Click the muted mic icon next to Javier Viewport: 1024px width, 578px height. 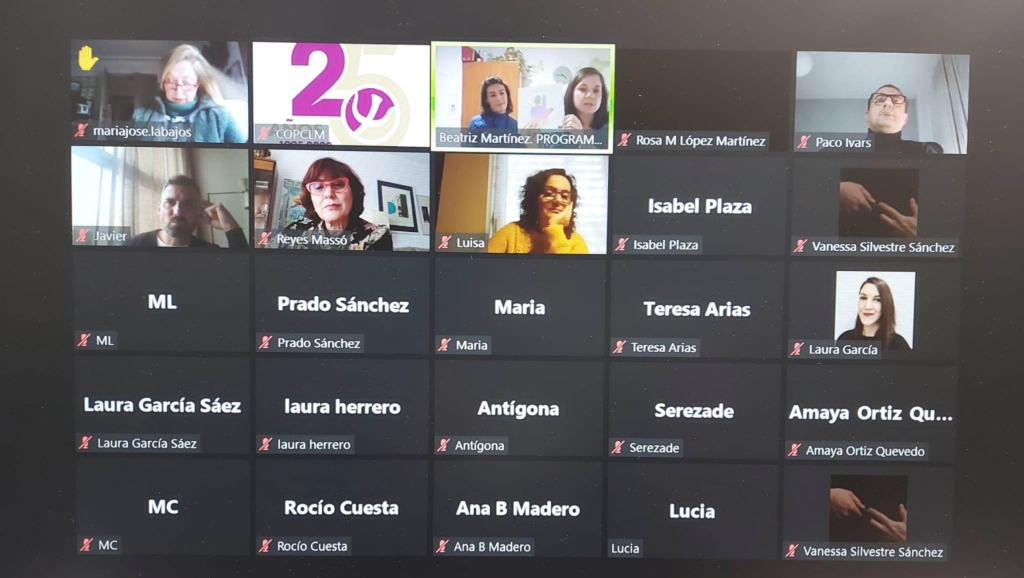(x=83, y=236)
